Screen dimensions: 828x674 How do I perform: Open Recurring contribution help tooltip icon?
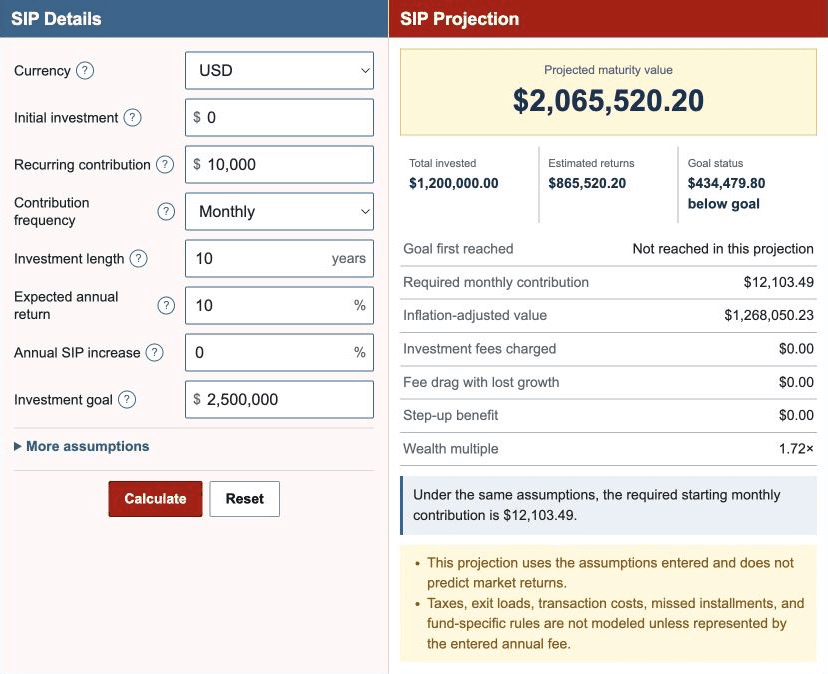click(165, 164)
